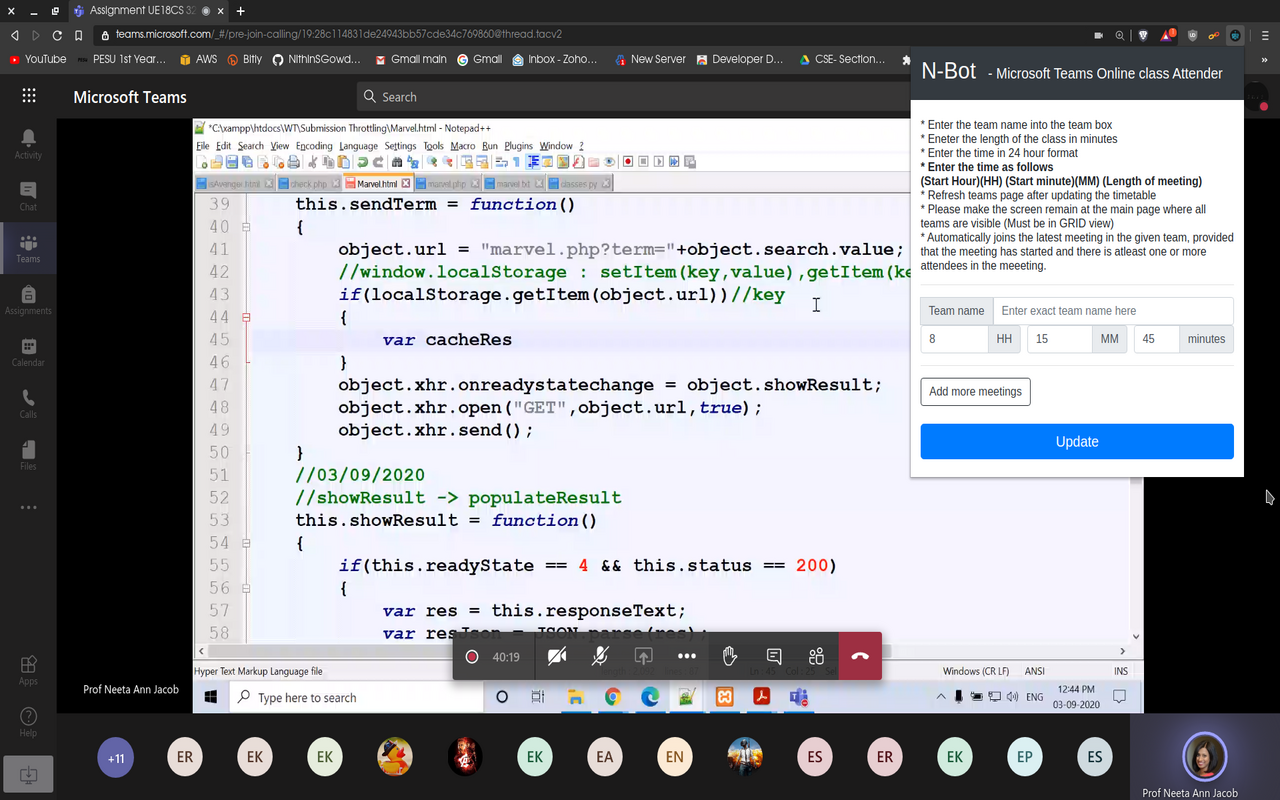Open Chat in the Teams sidebar

tap(28, 195)
